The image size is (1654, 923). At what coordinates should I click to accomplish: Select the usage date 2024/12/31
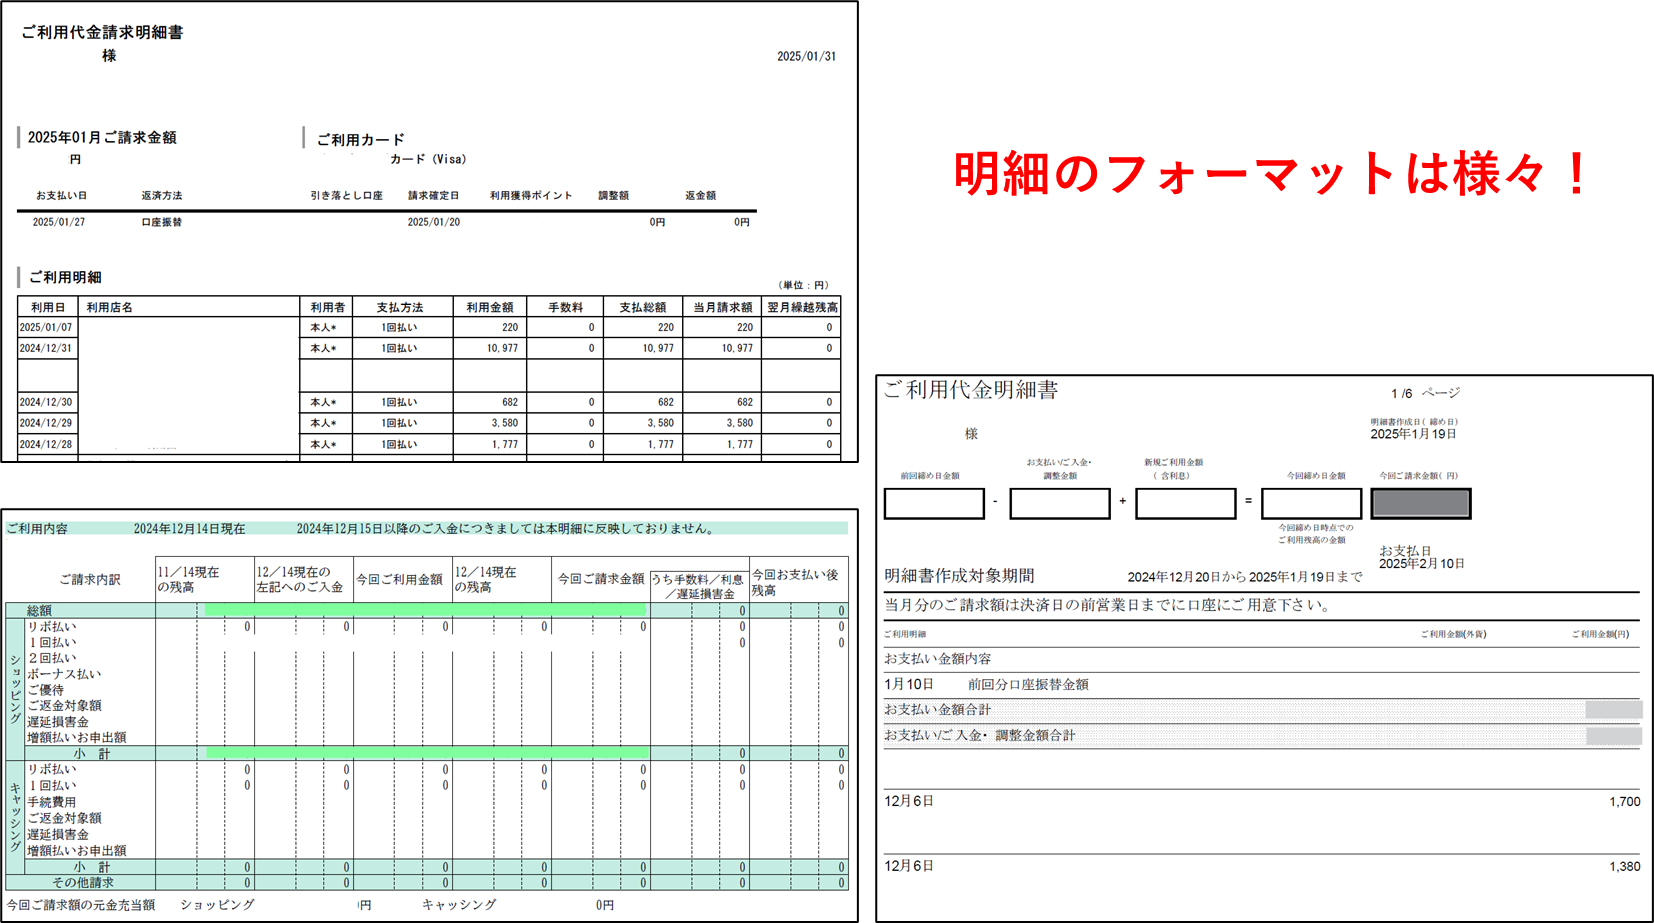[46, 349]
